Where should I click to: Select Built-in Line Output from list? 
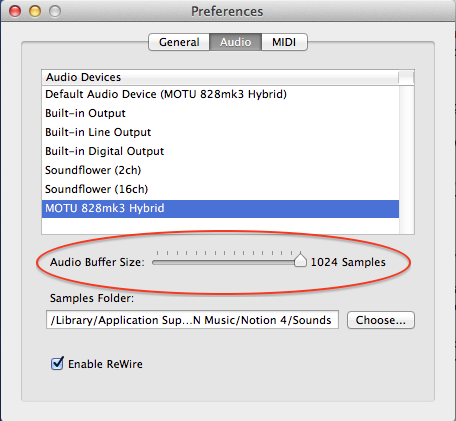tap(220, 132)
